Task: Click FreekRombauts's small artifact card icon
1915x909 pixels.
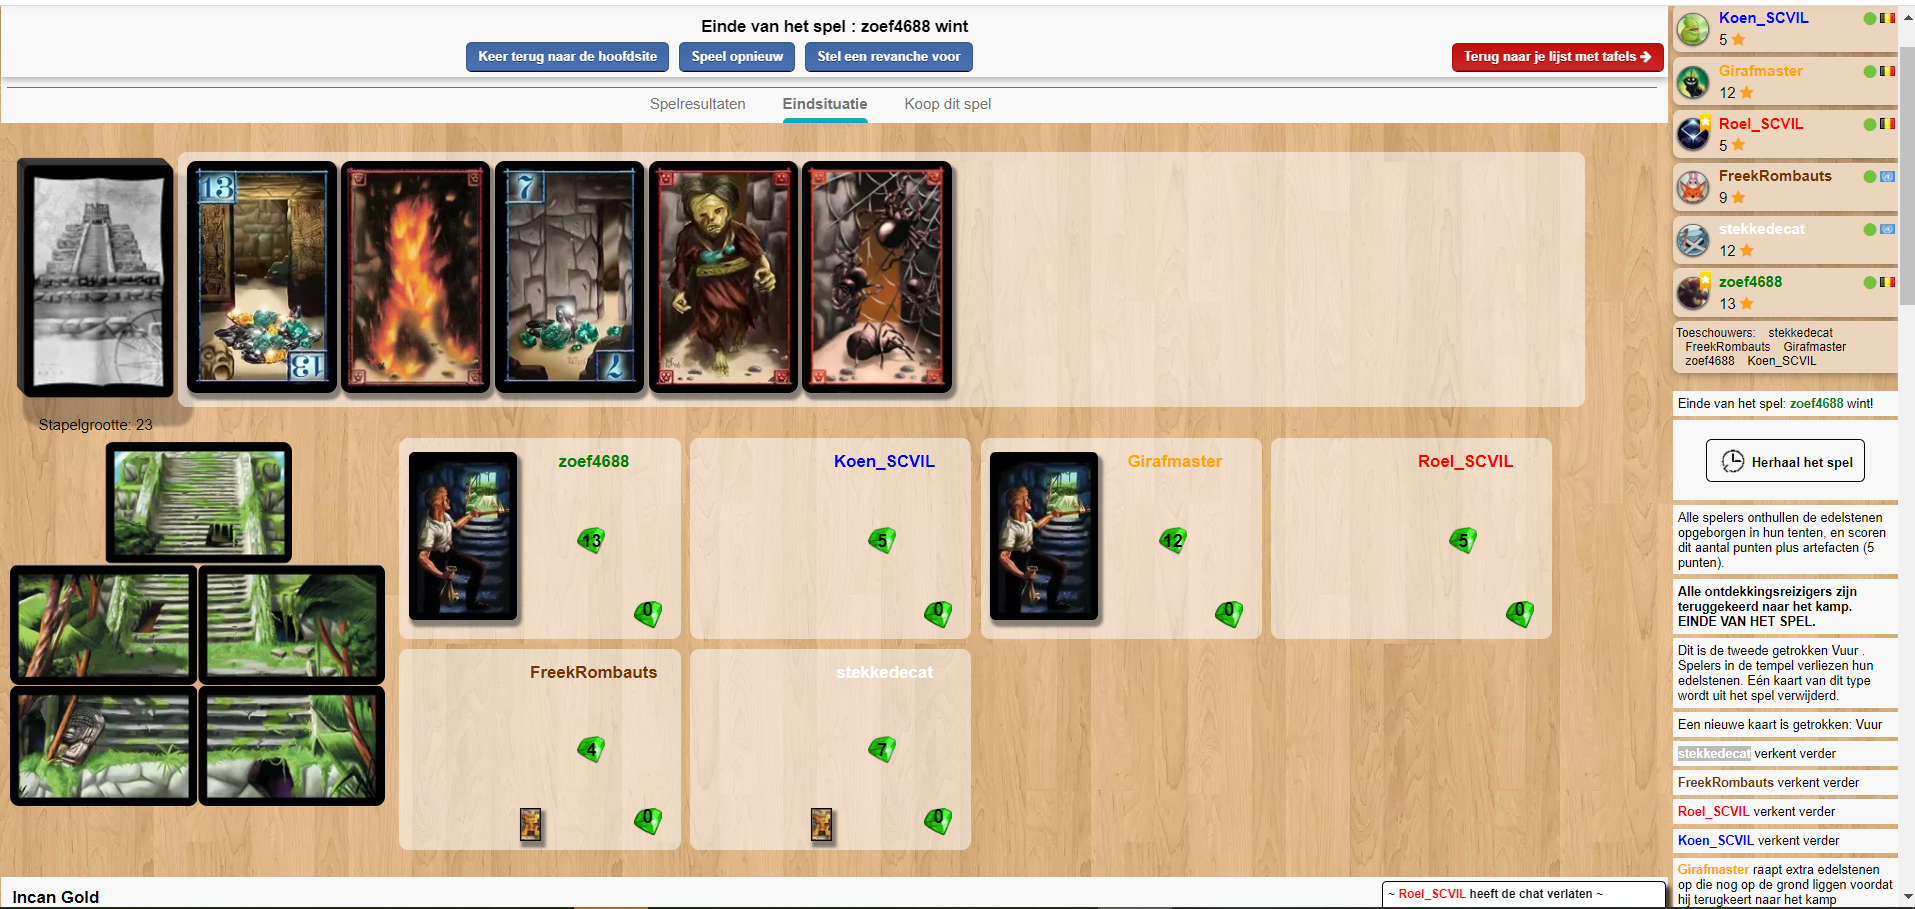Action: [x=531, y=825]
